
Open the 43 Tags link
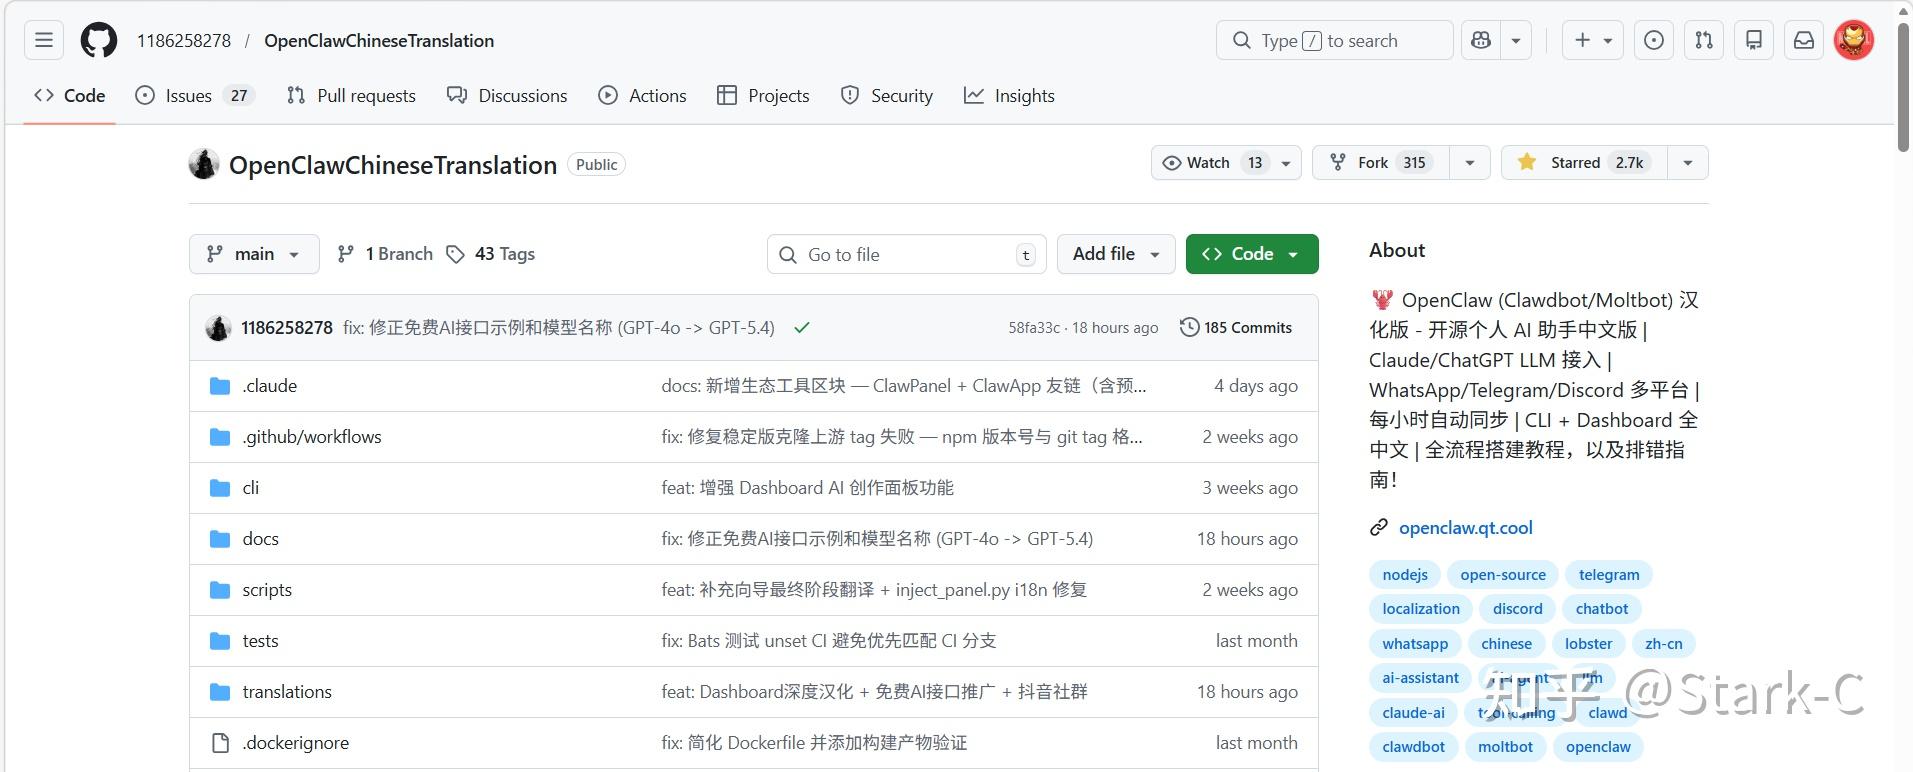tap(491, 254)
